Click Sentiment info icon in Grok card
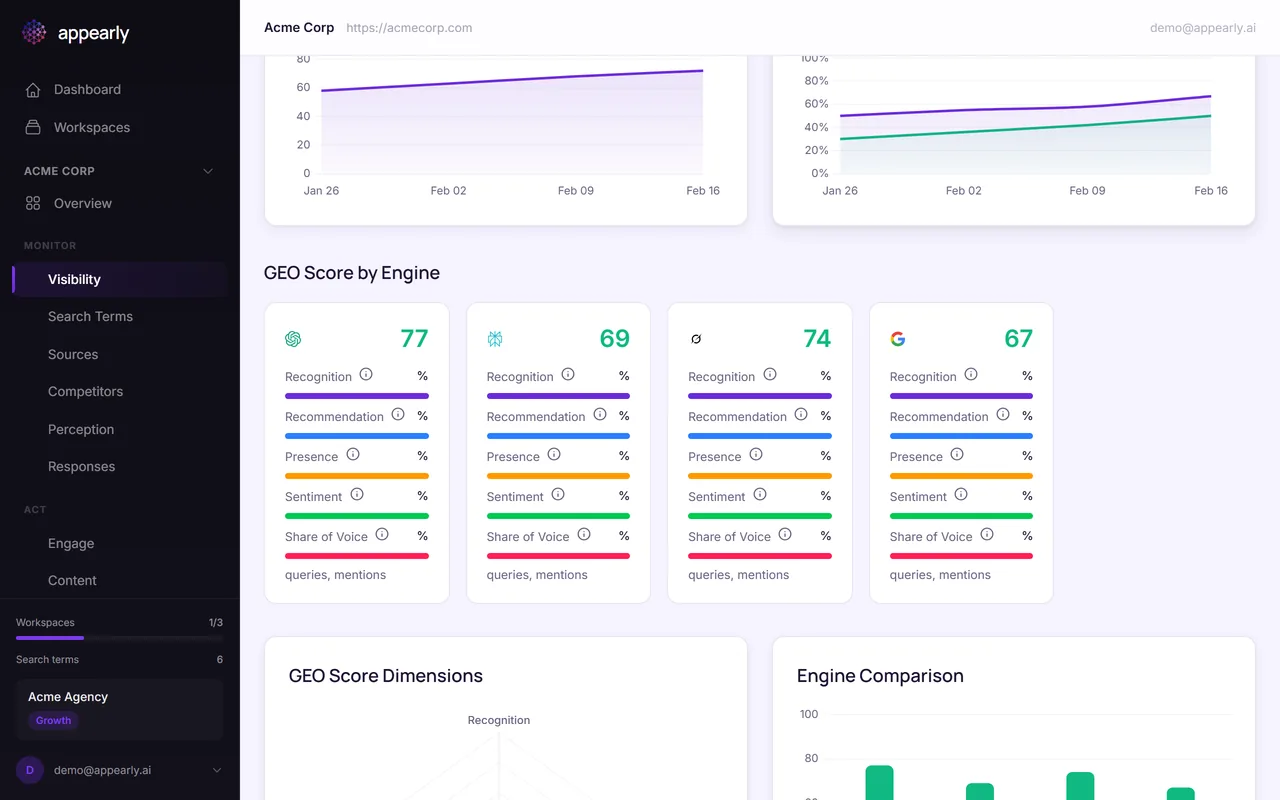Image resolution: width=1280 pixels, height=800 pixels. click(x=760, y=495)
